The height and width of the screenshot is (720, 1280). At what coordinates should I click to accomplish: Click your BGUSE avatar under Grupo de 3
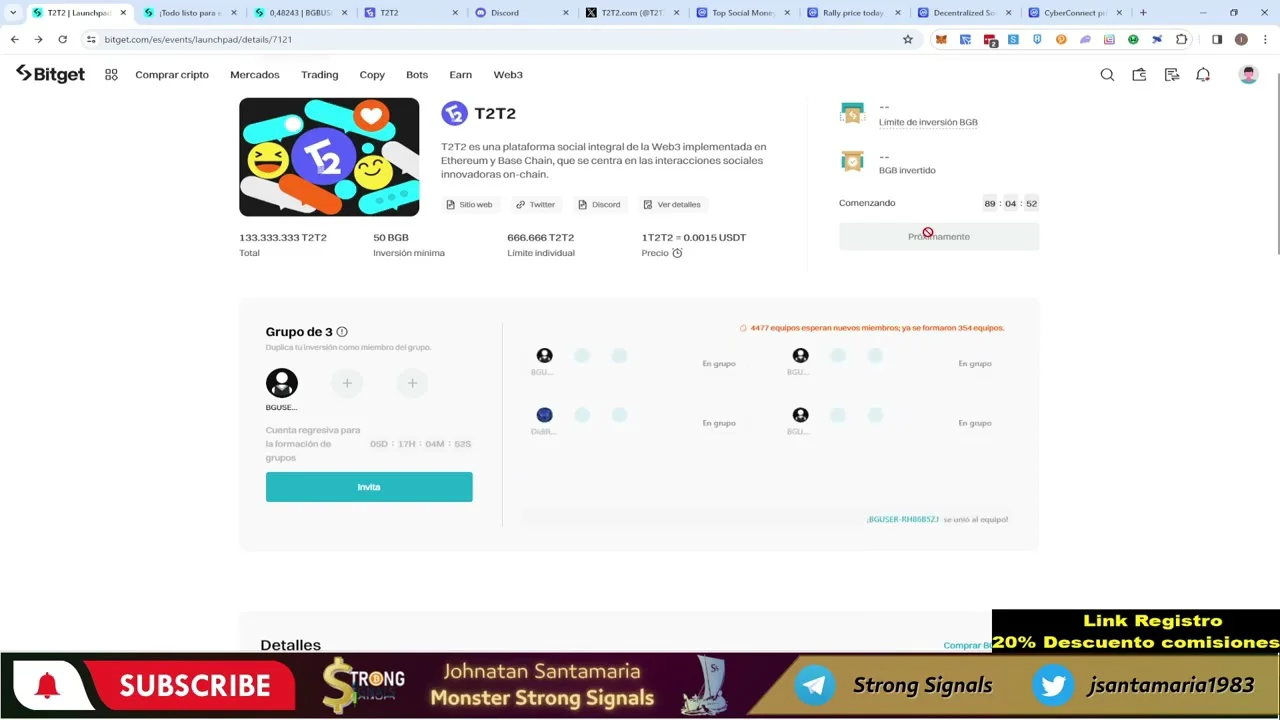pyautogui.click(x=282, y=383)
